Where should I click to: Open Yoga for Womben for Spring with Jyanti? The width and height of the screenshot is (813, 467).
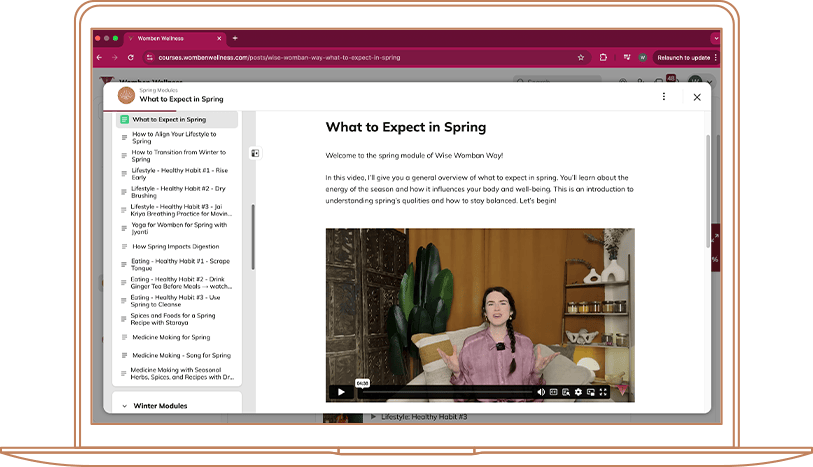point(177,228)
